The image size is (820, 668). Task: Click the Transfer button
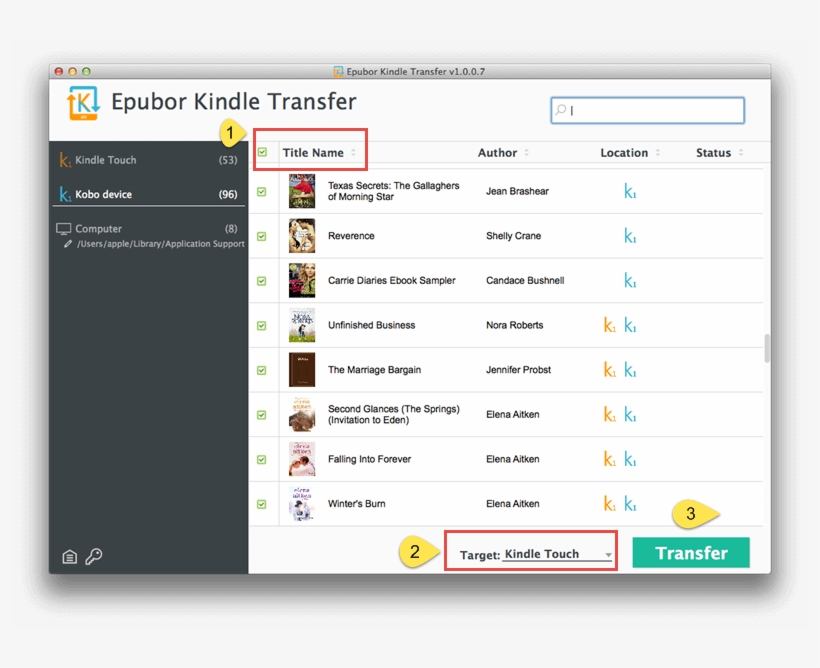pos(691,553)
